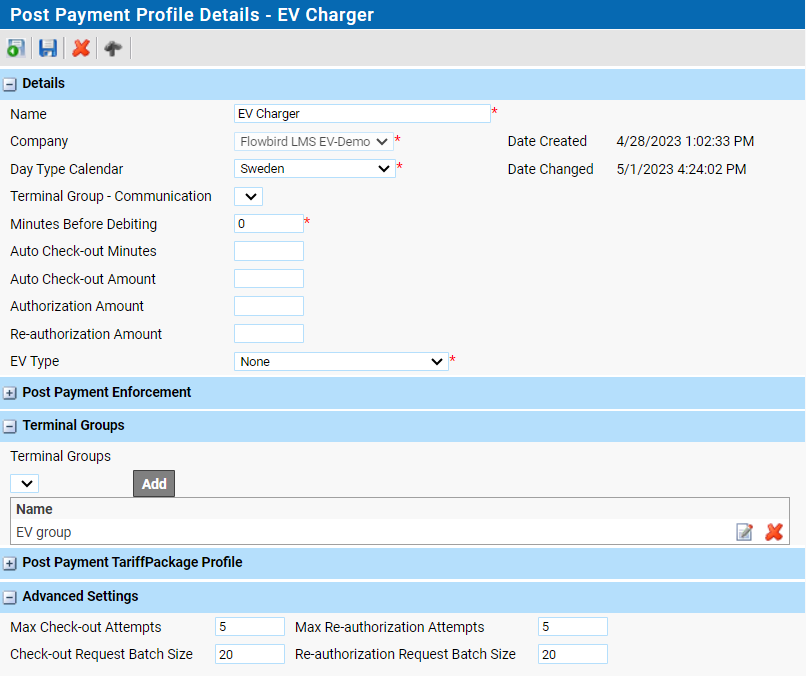Screen dimensions: 806x676
Task: Click the Date Changed value 5/1/2023
Action: tap(681, 169)
